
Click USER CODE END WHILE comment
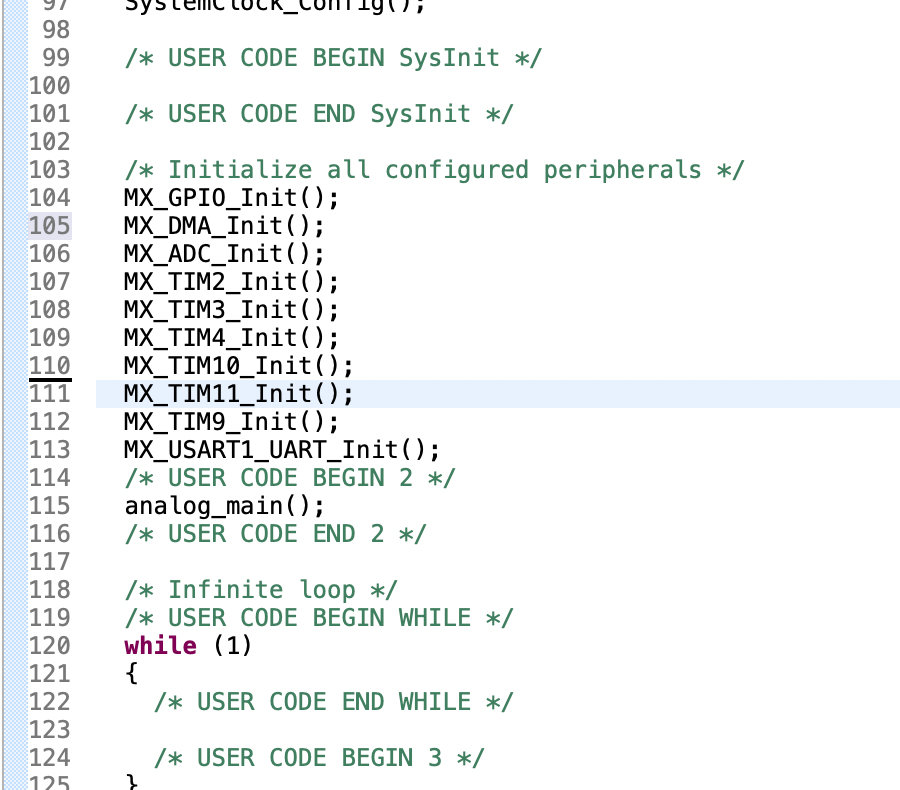pos(333,702)
